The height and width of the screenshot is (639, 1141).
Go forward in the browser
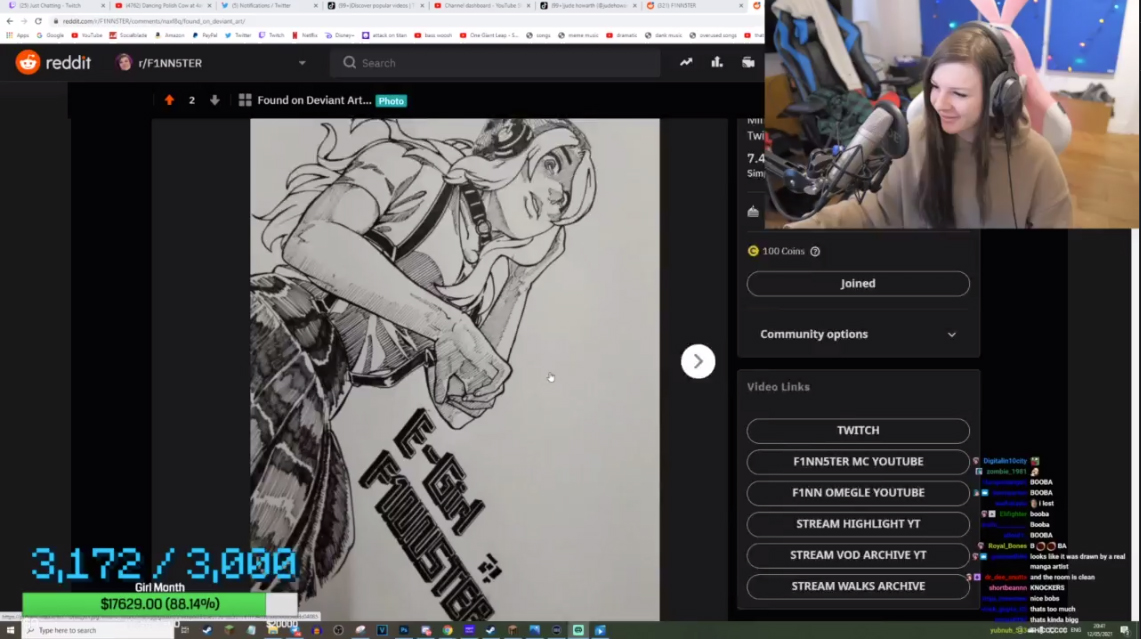tap(23, 21)
